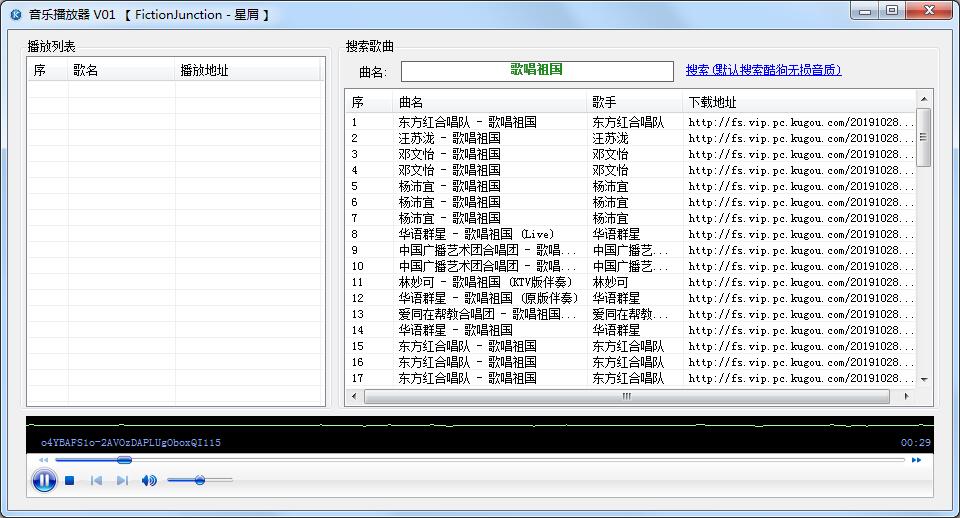Click the song name search field
This screenshot has height=518, width=960.
537,71
